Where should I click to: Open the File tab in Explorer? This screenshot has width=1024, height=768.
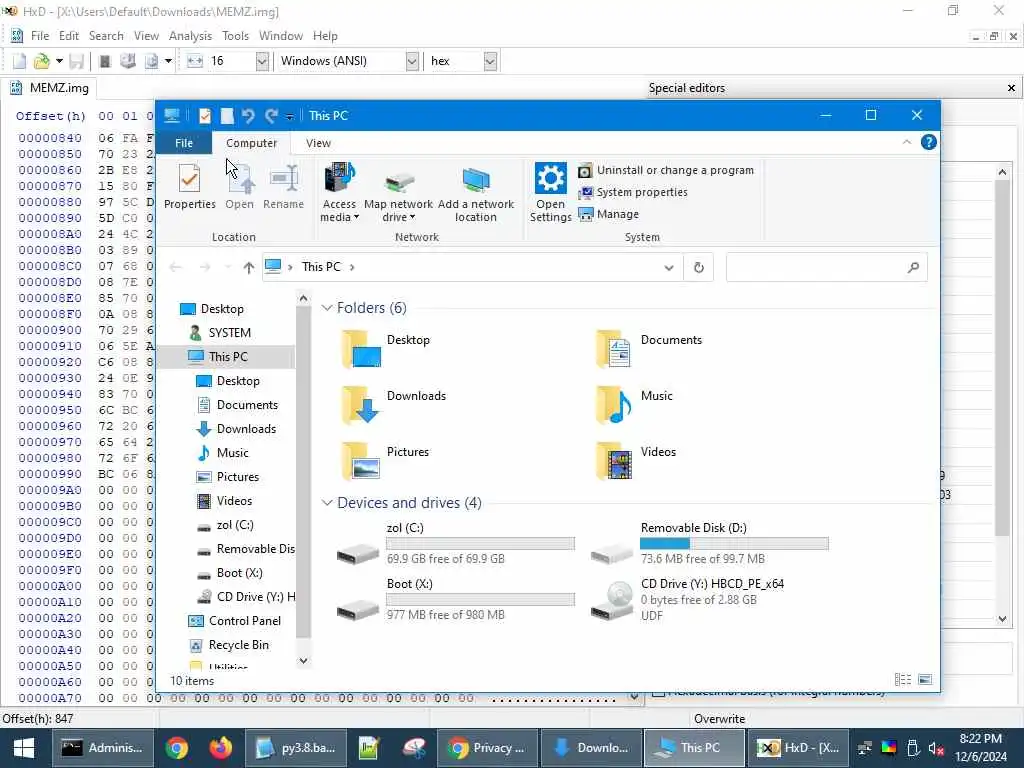click(x=184, y=143)
